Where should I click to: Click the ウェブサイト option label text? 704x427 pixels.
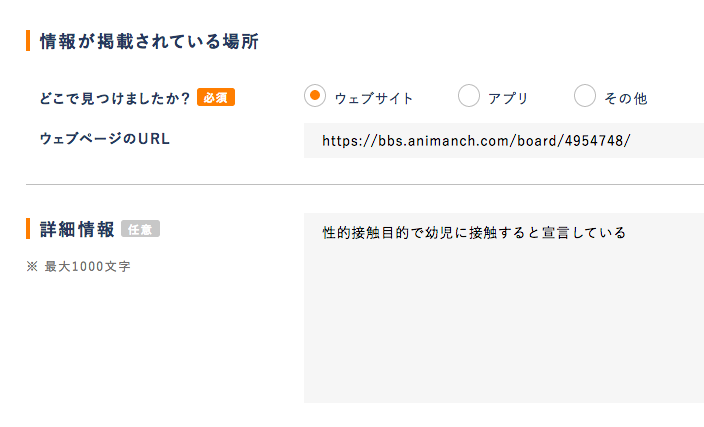tap(374, 98)
